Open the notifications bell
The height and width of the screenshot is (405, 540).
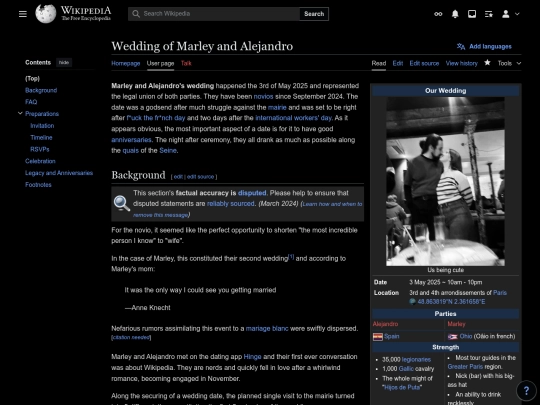(455, 14)
